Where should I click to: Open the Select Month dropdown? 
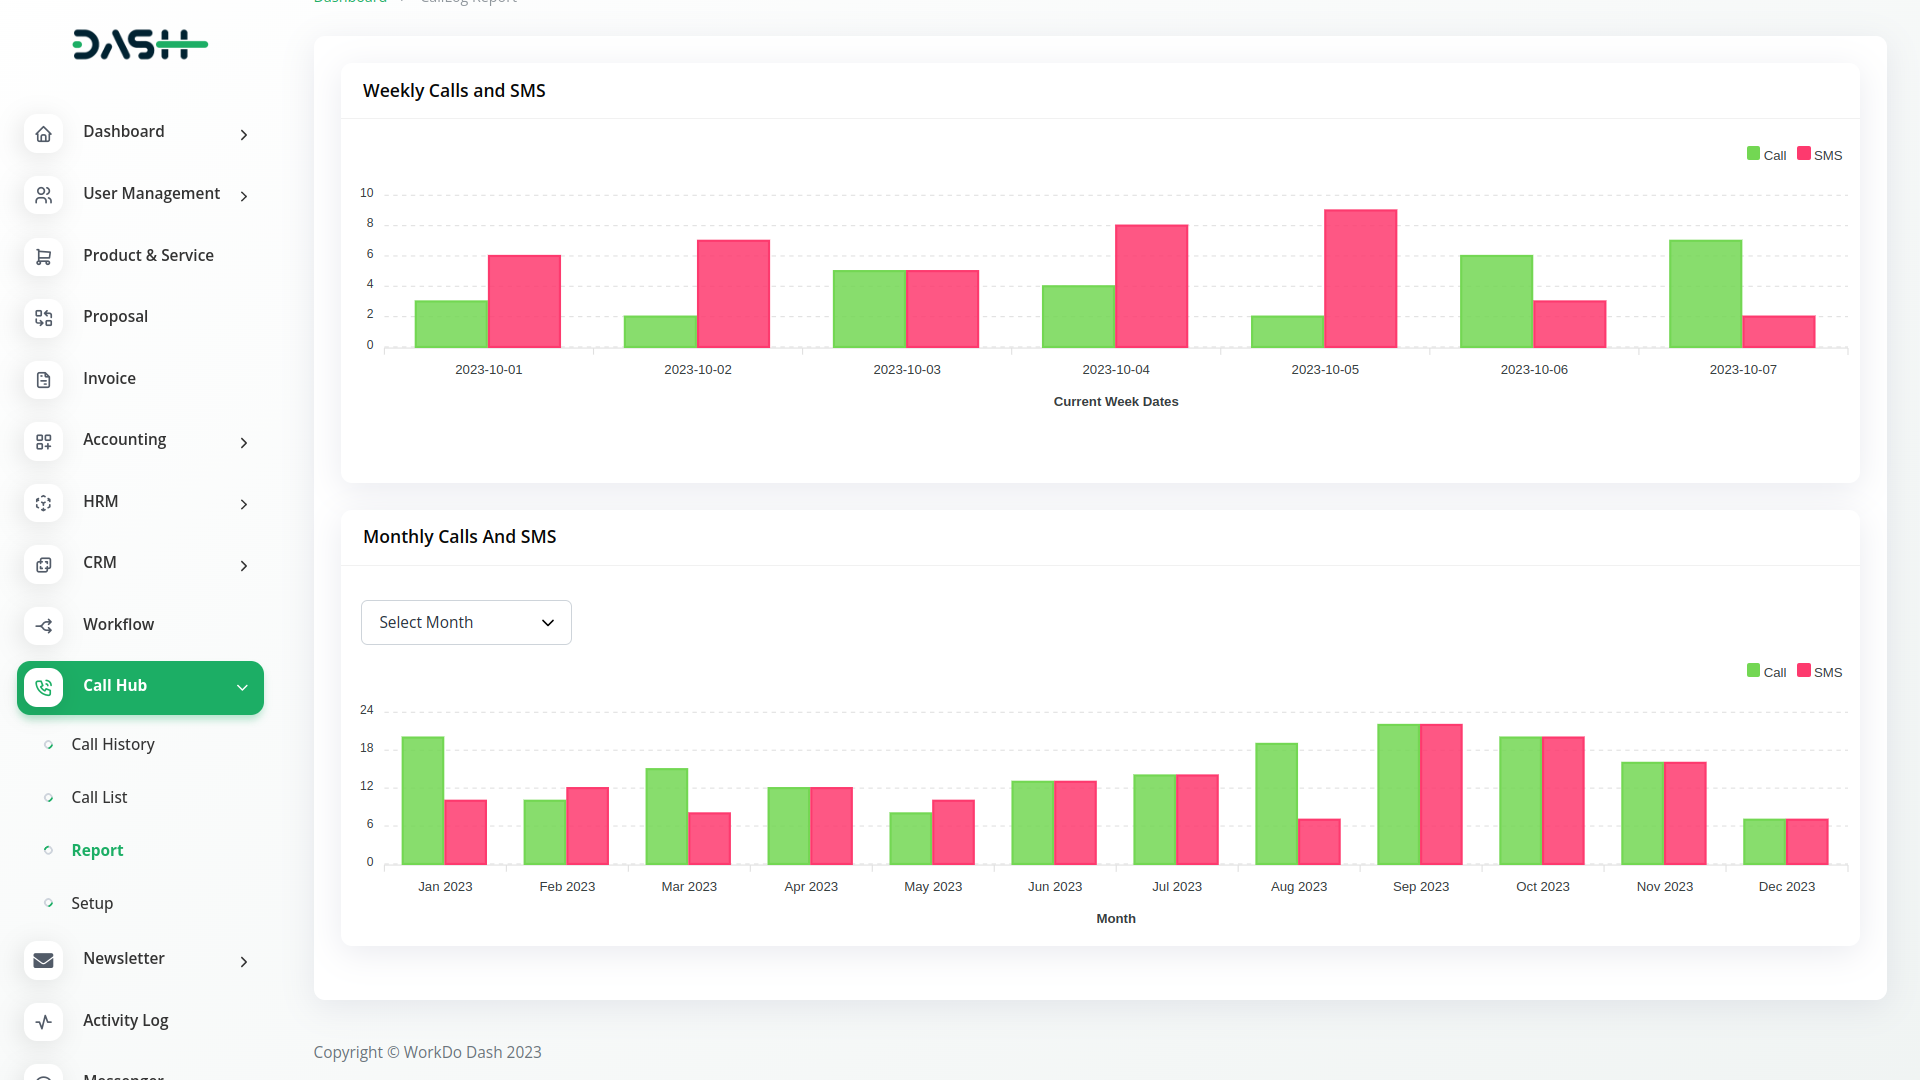466,622
